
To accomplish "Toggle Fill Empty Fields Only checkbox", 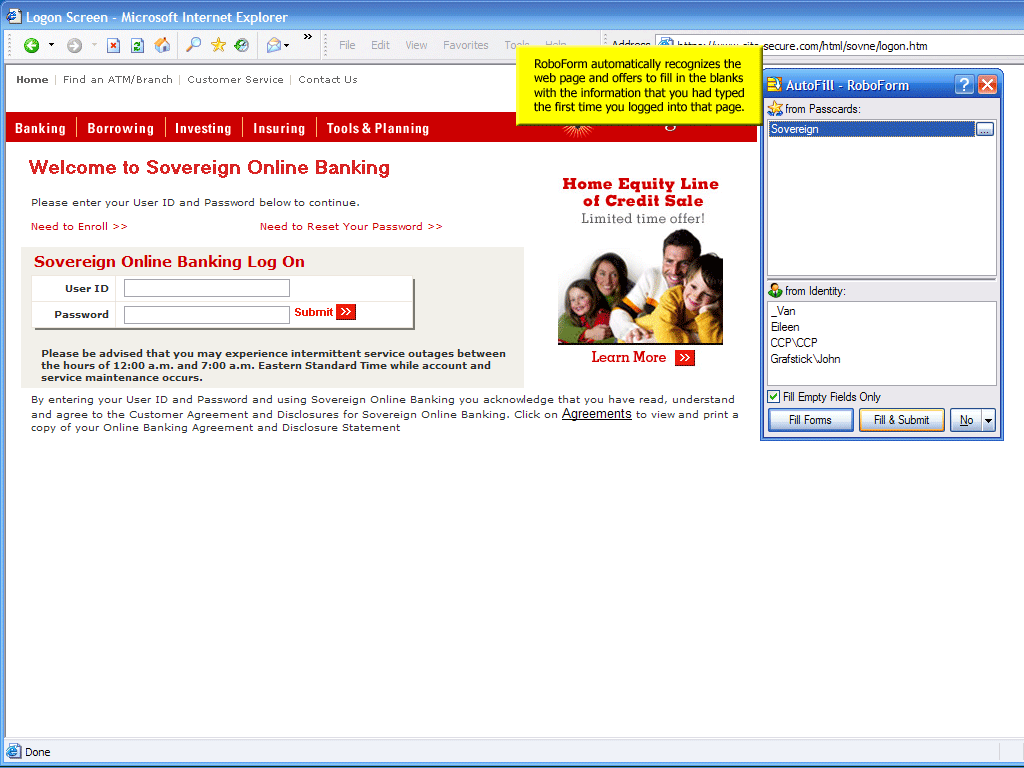I will pos(774,397).
